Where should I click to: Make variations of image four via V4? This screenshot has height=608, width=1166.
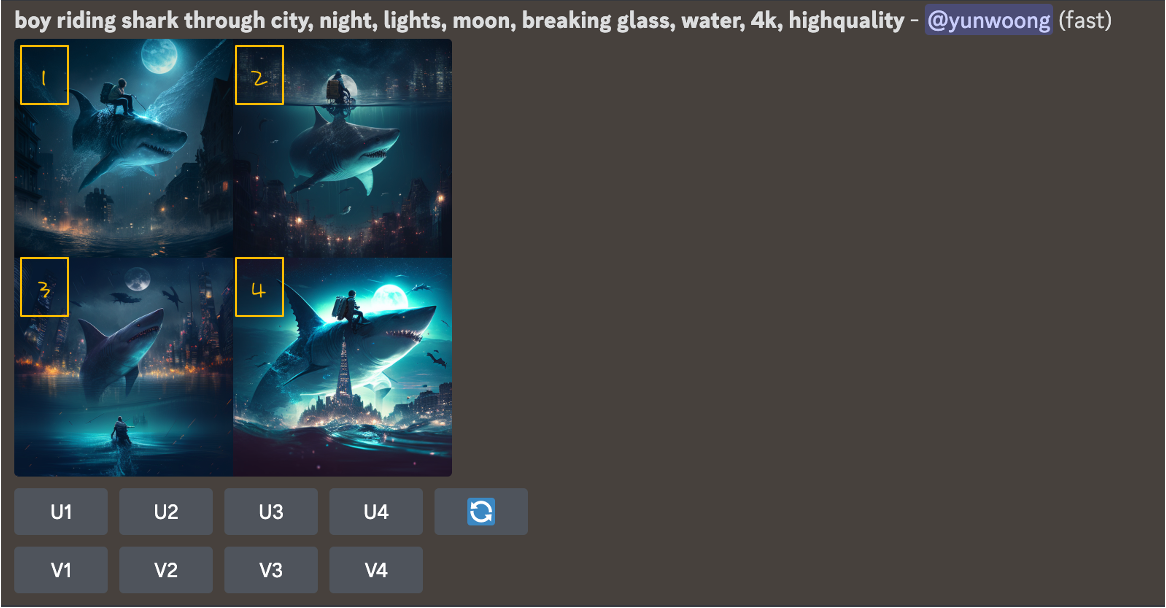[x=376, y=570]
